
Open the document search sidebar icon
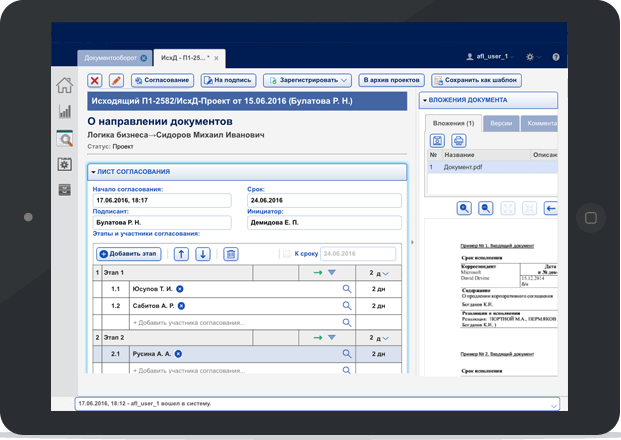pos(65,138)
